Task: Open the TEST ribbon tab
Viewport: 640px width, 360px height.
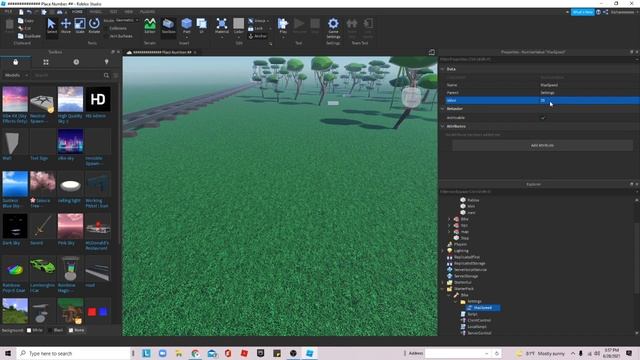Action: click(113, 12)
